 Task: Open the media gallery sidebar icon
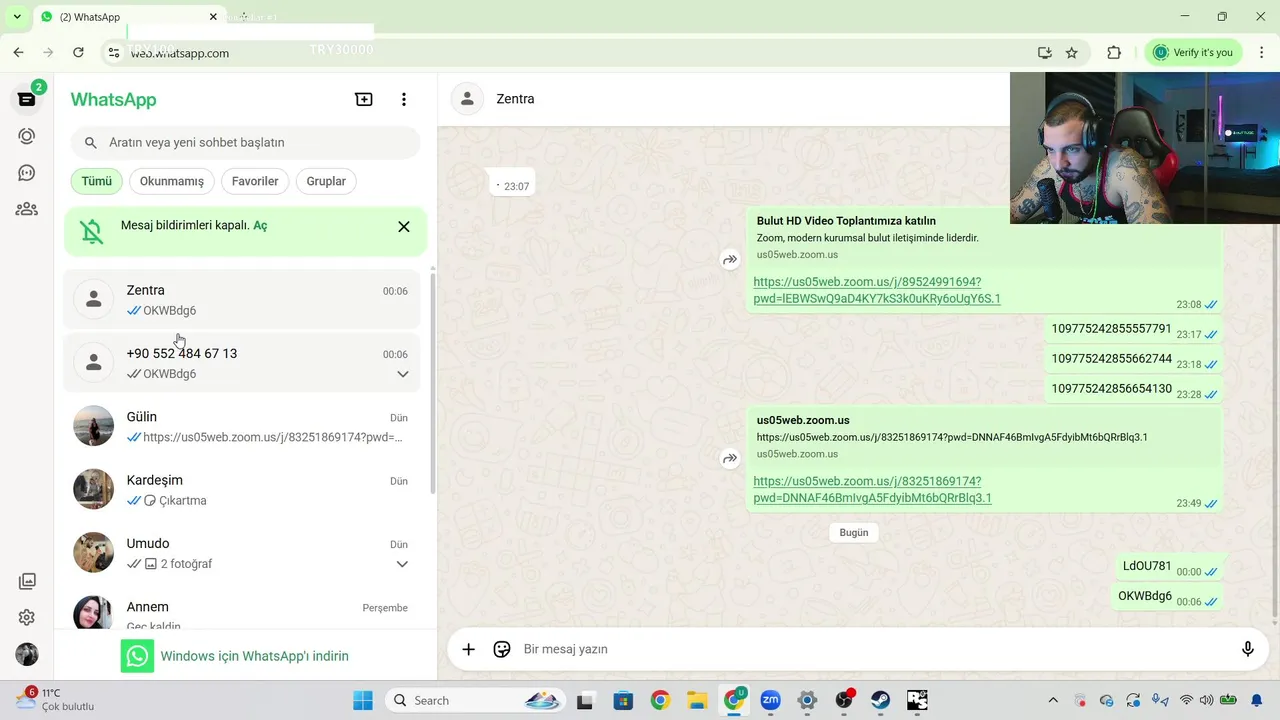pos(27,581)
